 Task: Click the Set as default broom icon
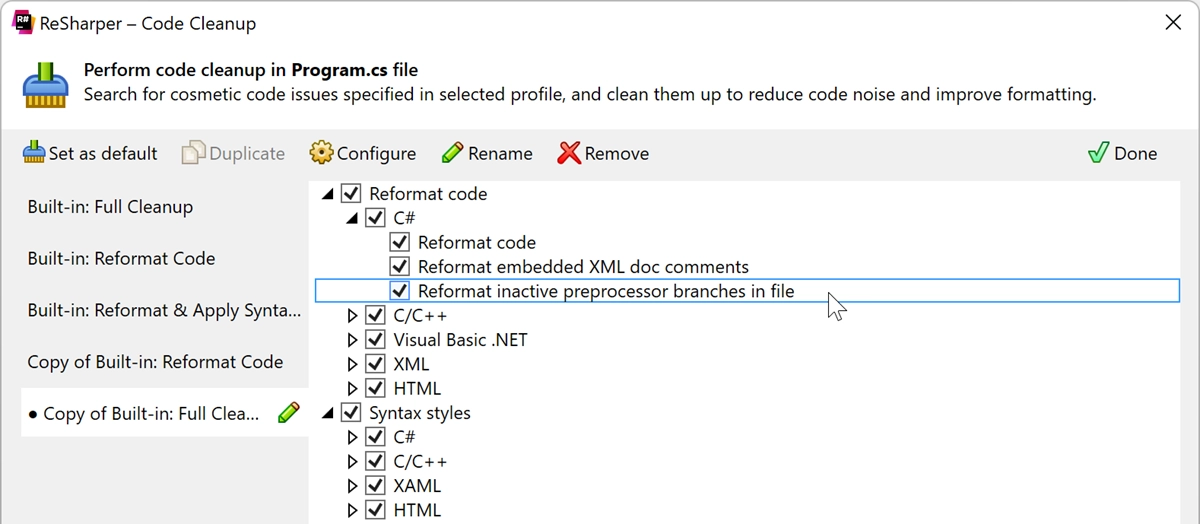click(34, 153)
